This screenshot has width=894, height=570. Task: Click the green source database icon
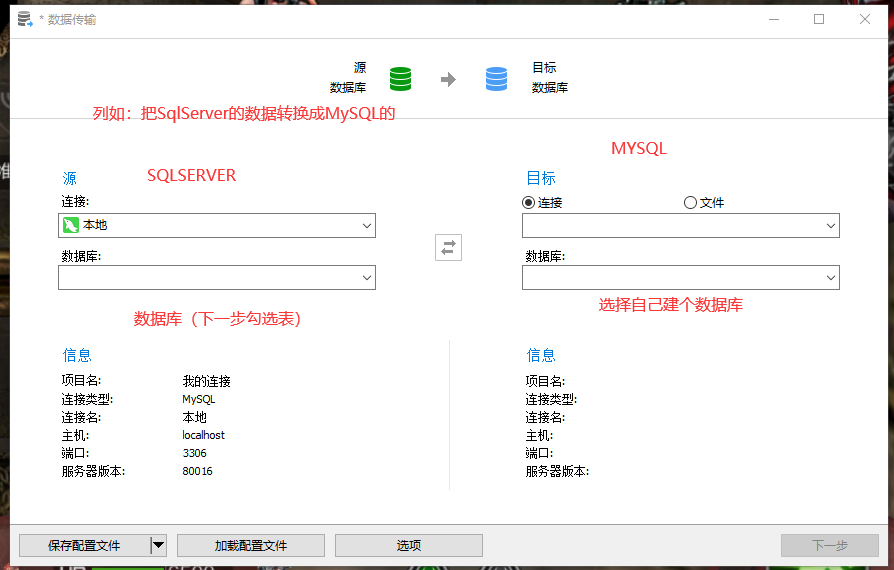pos(400,79)
